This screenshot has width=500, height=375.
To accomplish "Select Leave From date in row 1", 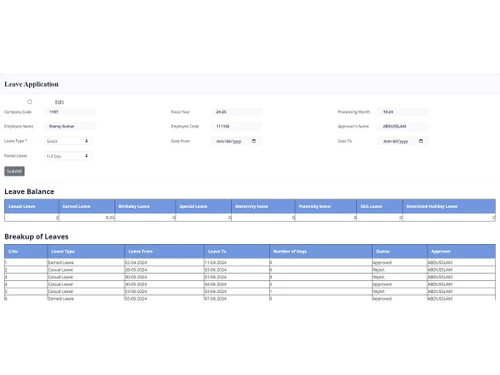I will (x=164, y=262).
